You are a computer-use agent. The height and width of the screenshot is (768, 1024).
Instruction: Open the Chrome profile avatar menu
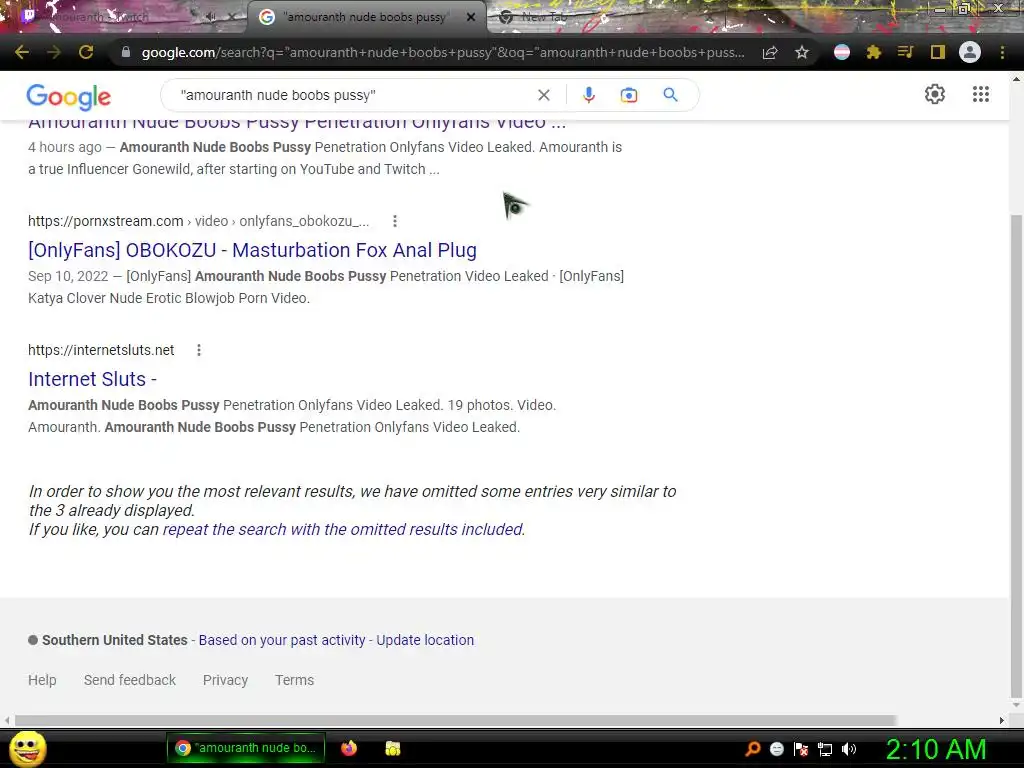(970, 52)
